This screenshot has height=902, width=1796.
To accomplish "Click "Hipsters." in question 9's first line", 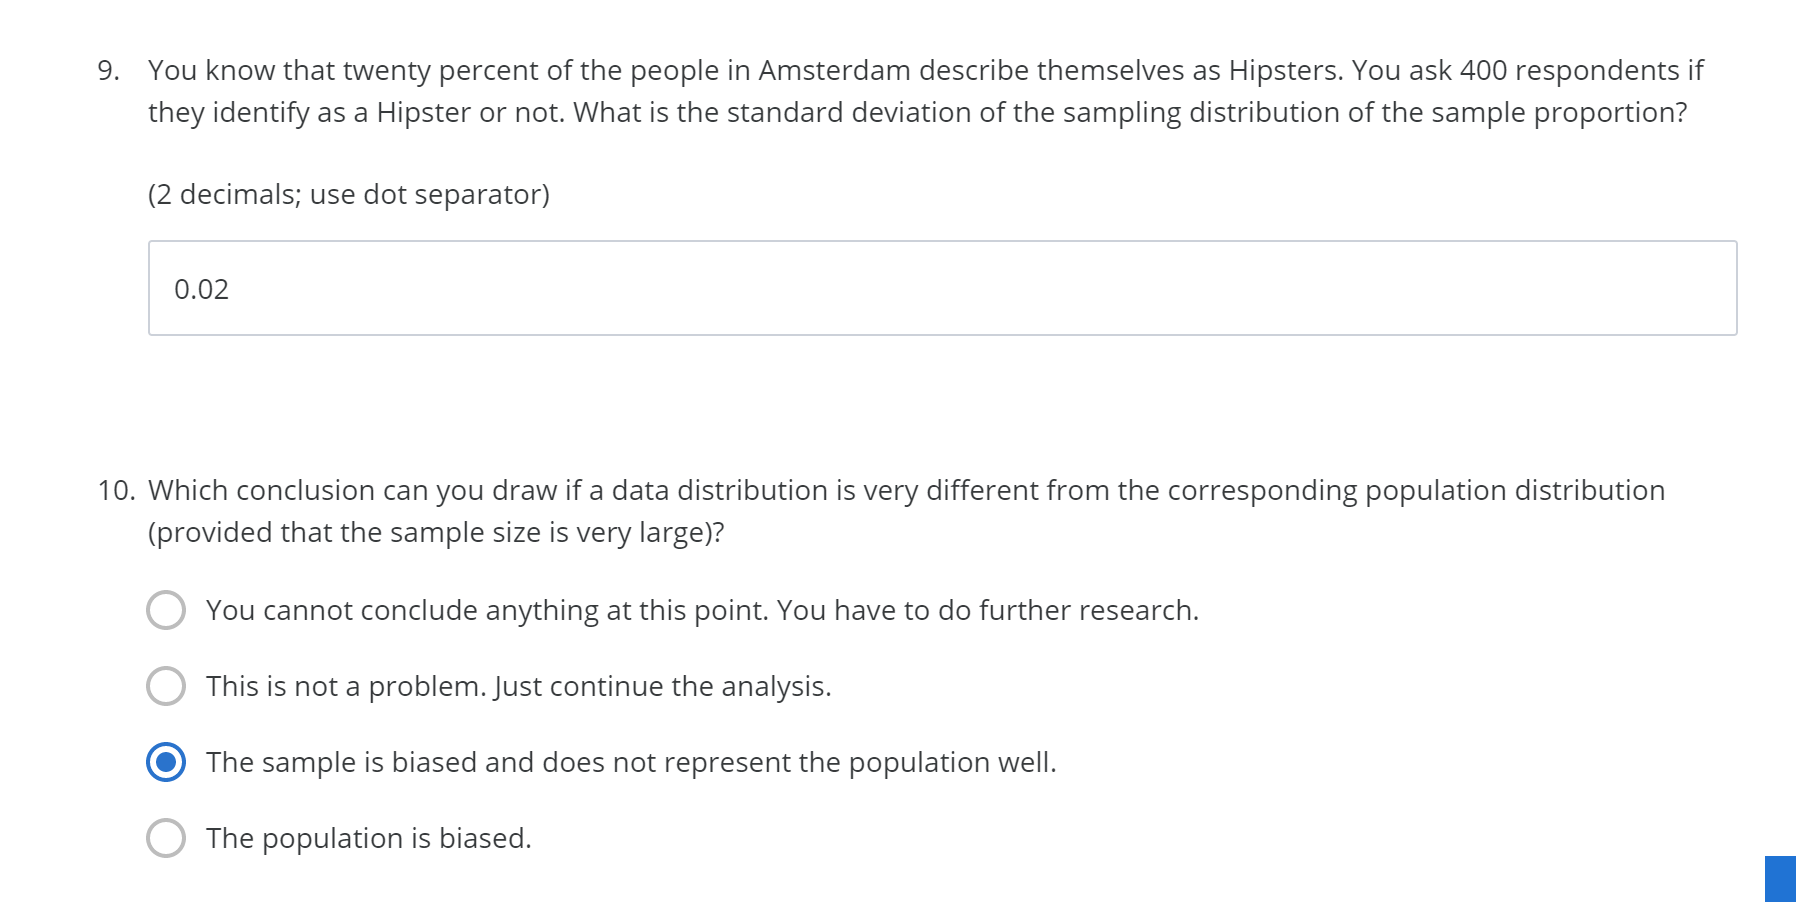I will (1285, 70).
